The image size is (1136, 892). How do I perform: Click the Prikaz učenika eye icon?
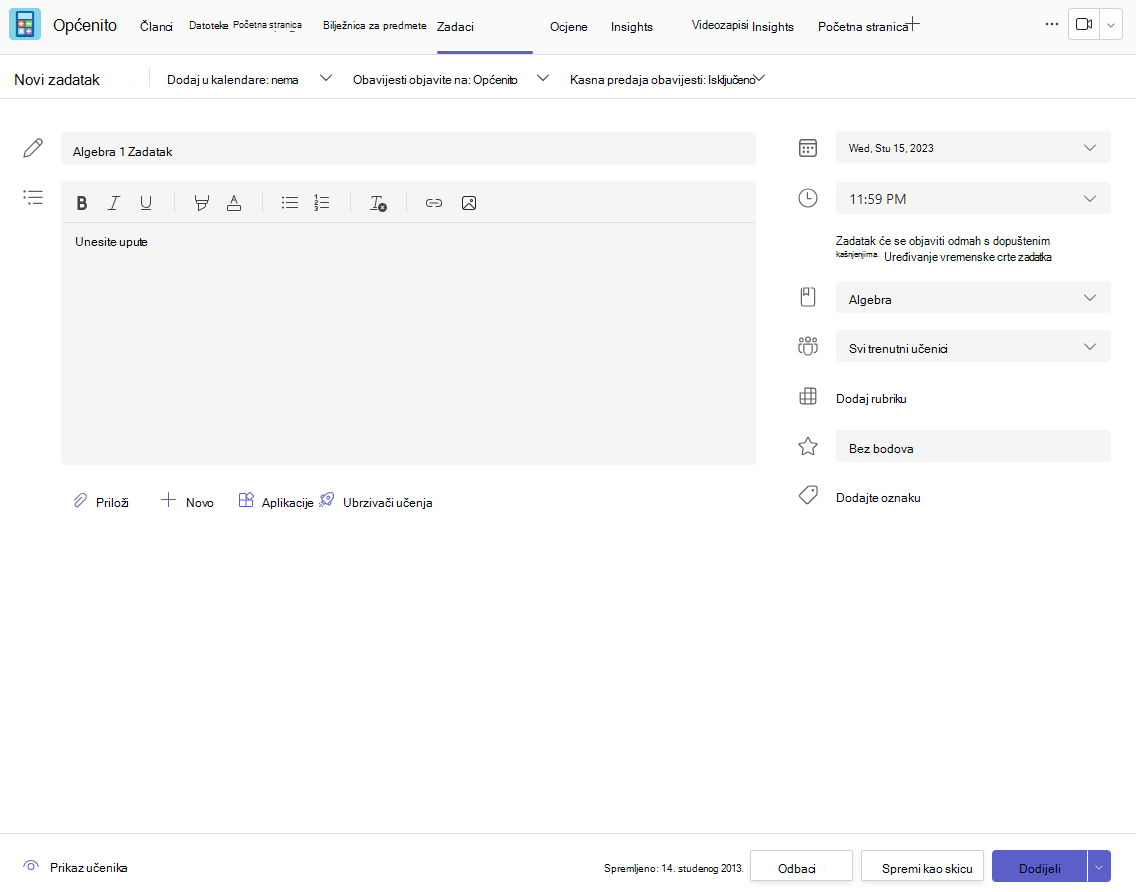pos(30,866)
